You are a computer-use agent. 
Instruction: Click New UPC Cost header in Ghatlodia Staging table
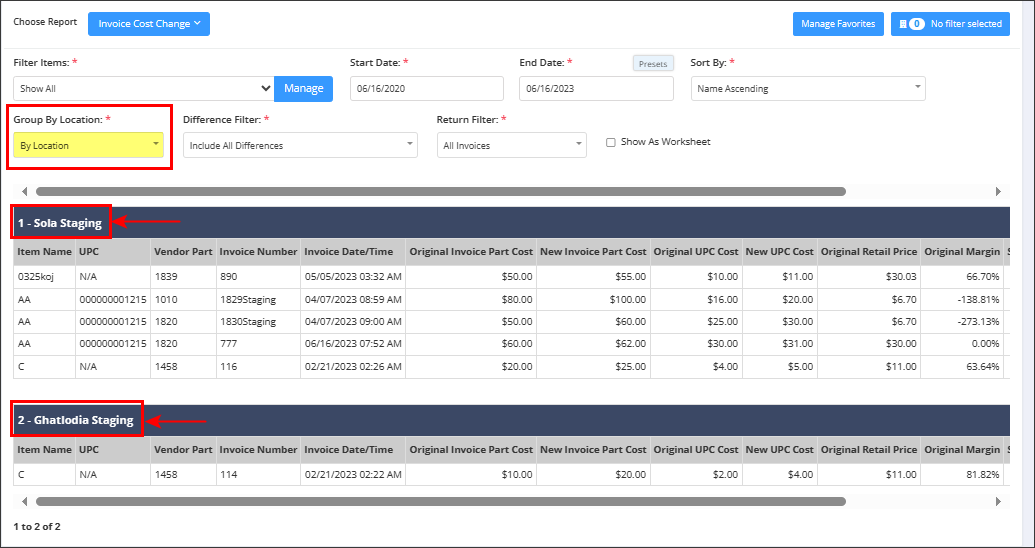click(779, 450)
